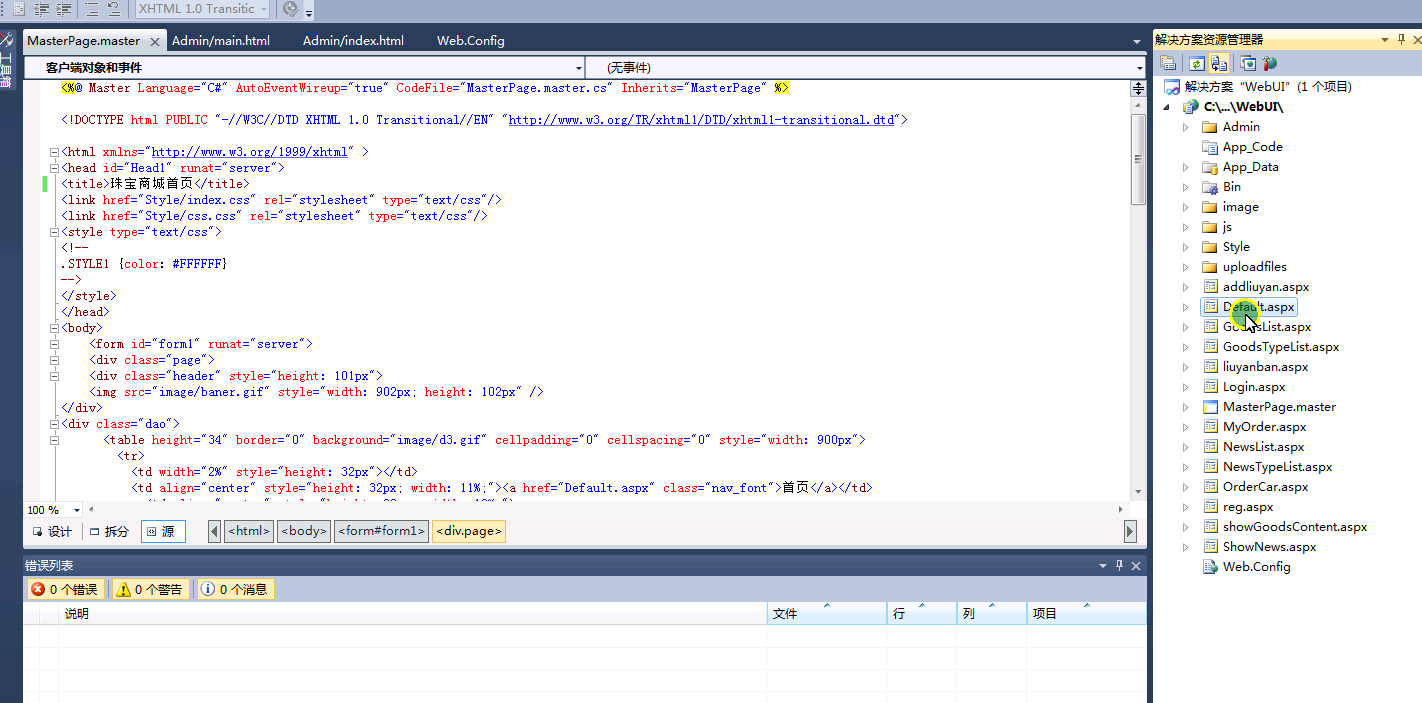The height and width of the screenshot is (703, 1422).
Task: Switch to the Admin/main.html tab
Action: tap(221, 41)
